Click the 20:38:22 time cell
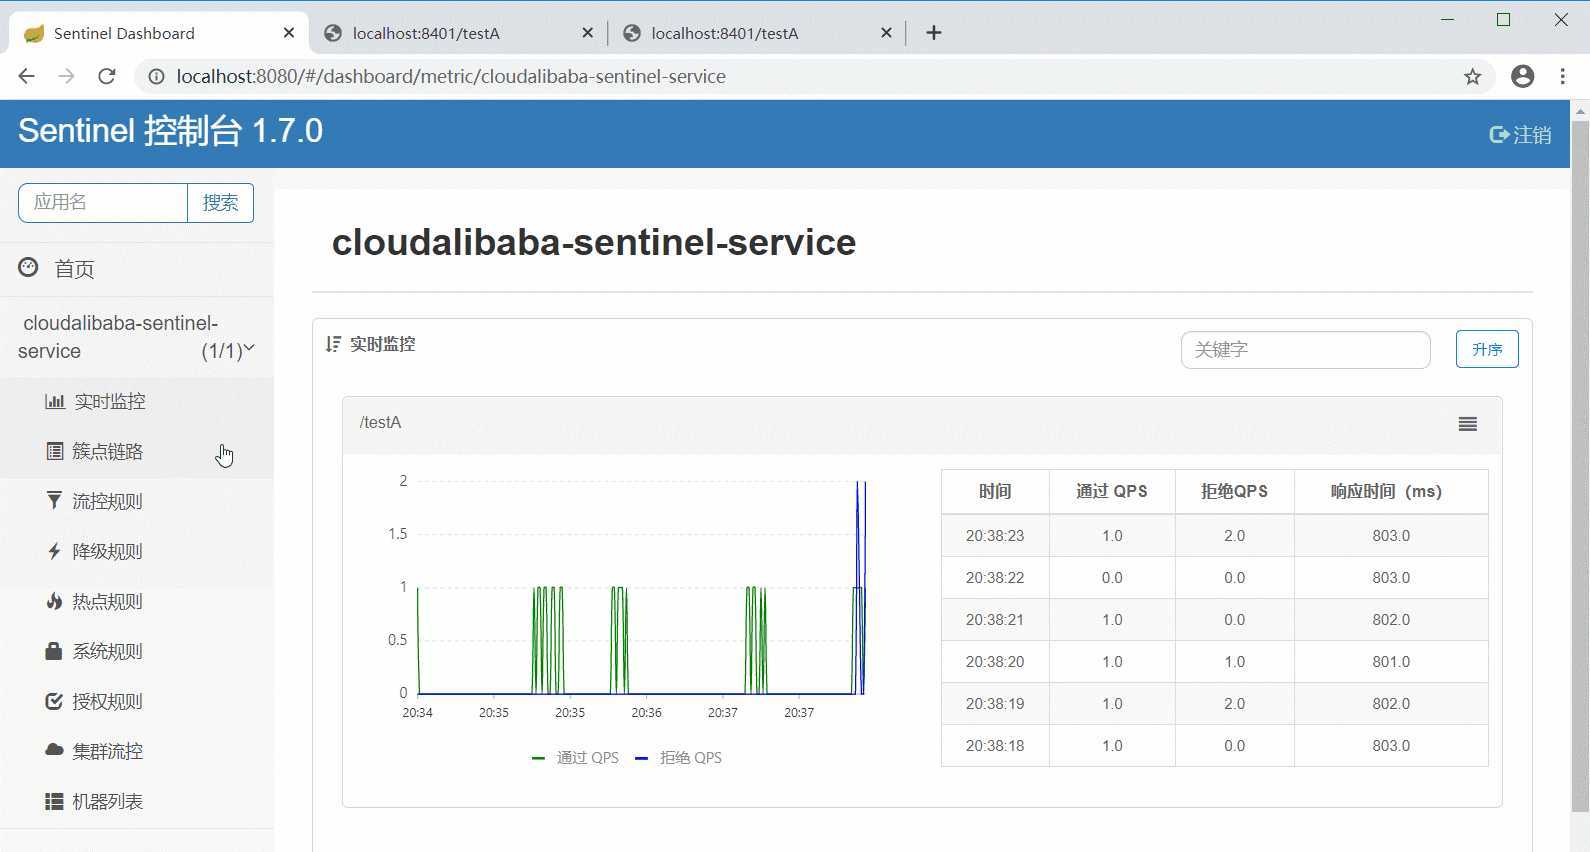This screenshot has height=852, width=1590. click(x=995, y=577)
